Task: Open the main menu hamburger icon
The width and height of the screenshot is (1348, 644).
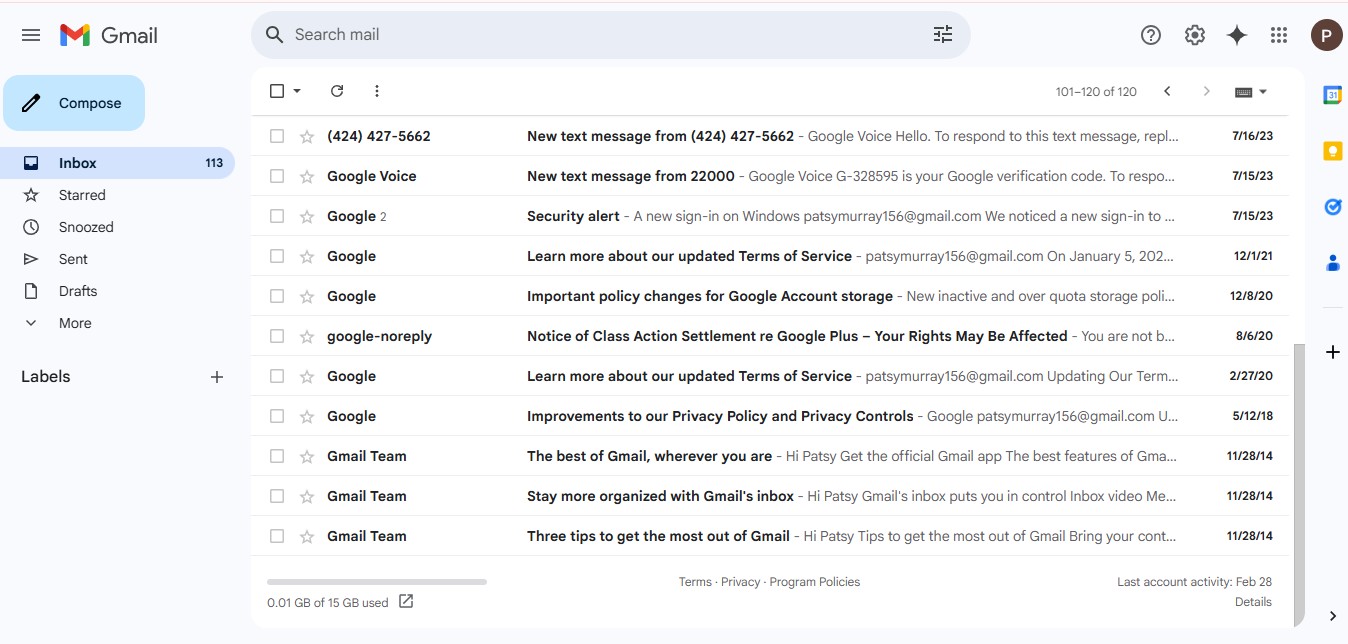Action: 31,35
